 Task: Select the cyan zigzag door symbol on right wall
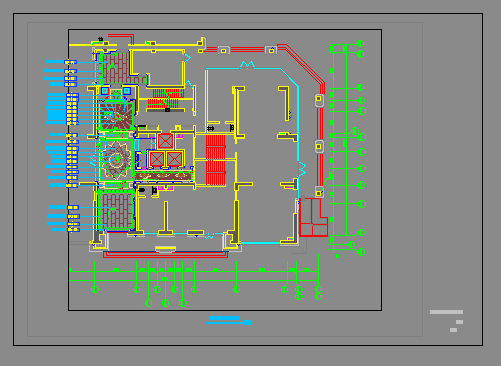click(x=302, y=169)
